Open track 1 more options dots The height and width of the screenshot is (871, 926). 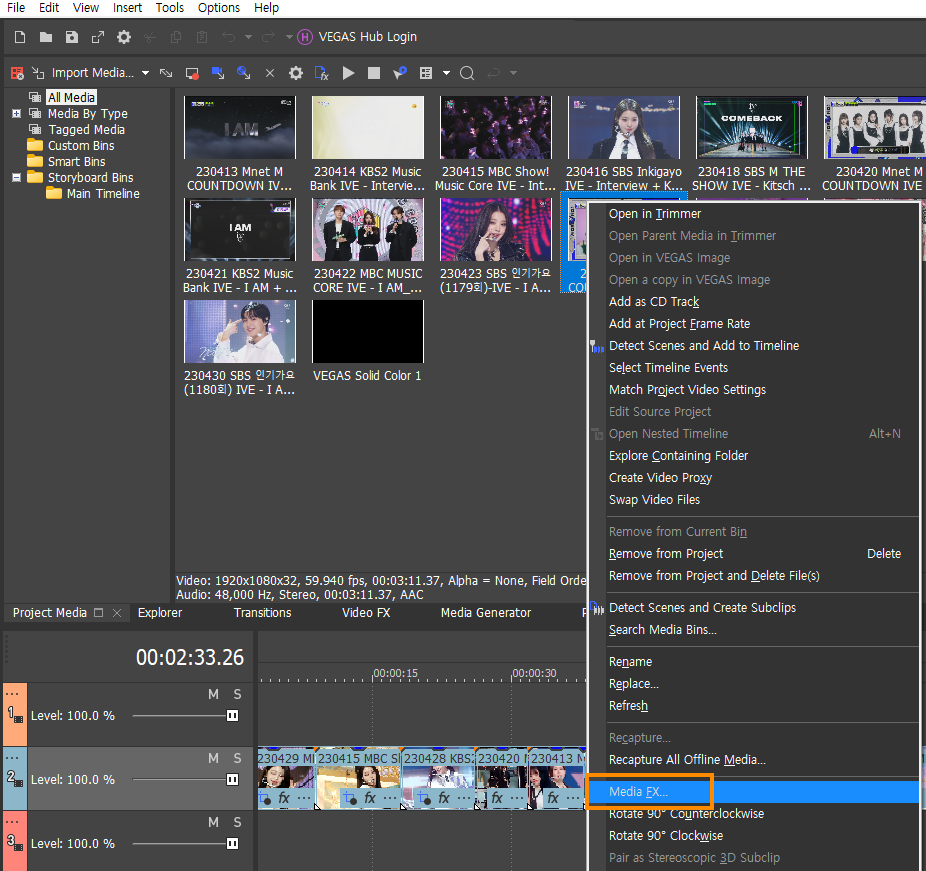point(12,694)
